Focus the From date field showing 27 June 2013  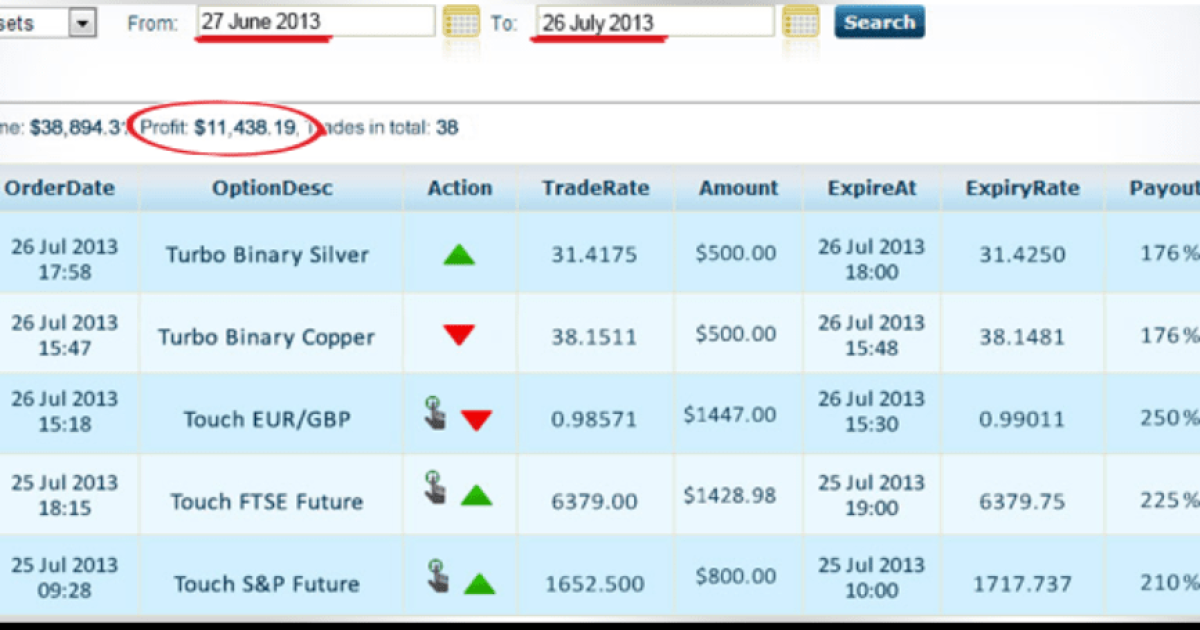[x=315, y=21]
